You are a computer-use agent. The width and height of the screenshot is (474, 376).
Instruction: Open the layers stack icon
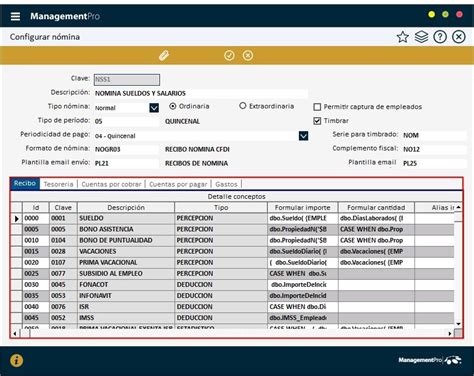tap(421, 37)
